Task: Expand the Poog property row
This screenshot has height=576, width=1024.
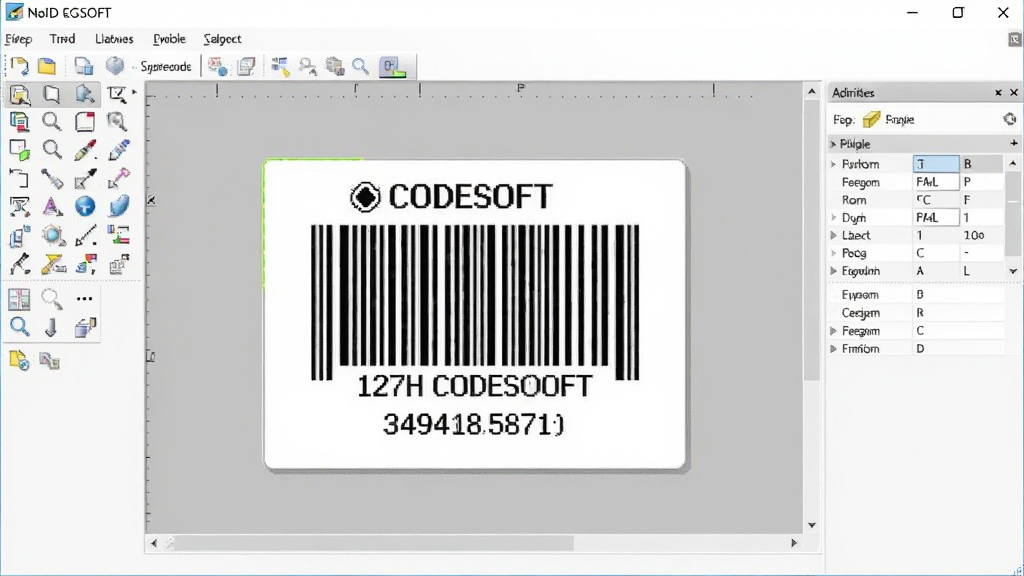Action: point(833,253)
